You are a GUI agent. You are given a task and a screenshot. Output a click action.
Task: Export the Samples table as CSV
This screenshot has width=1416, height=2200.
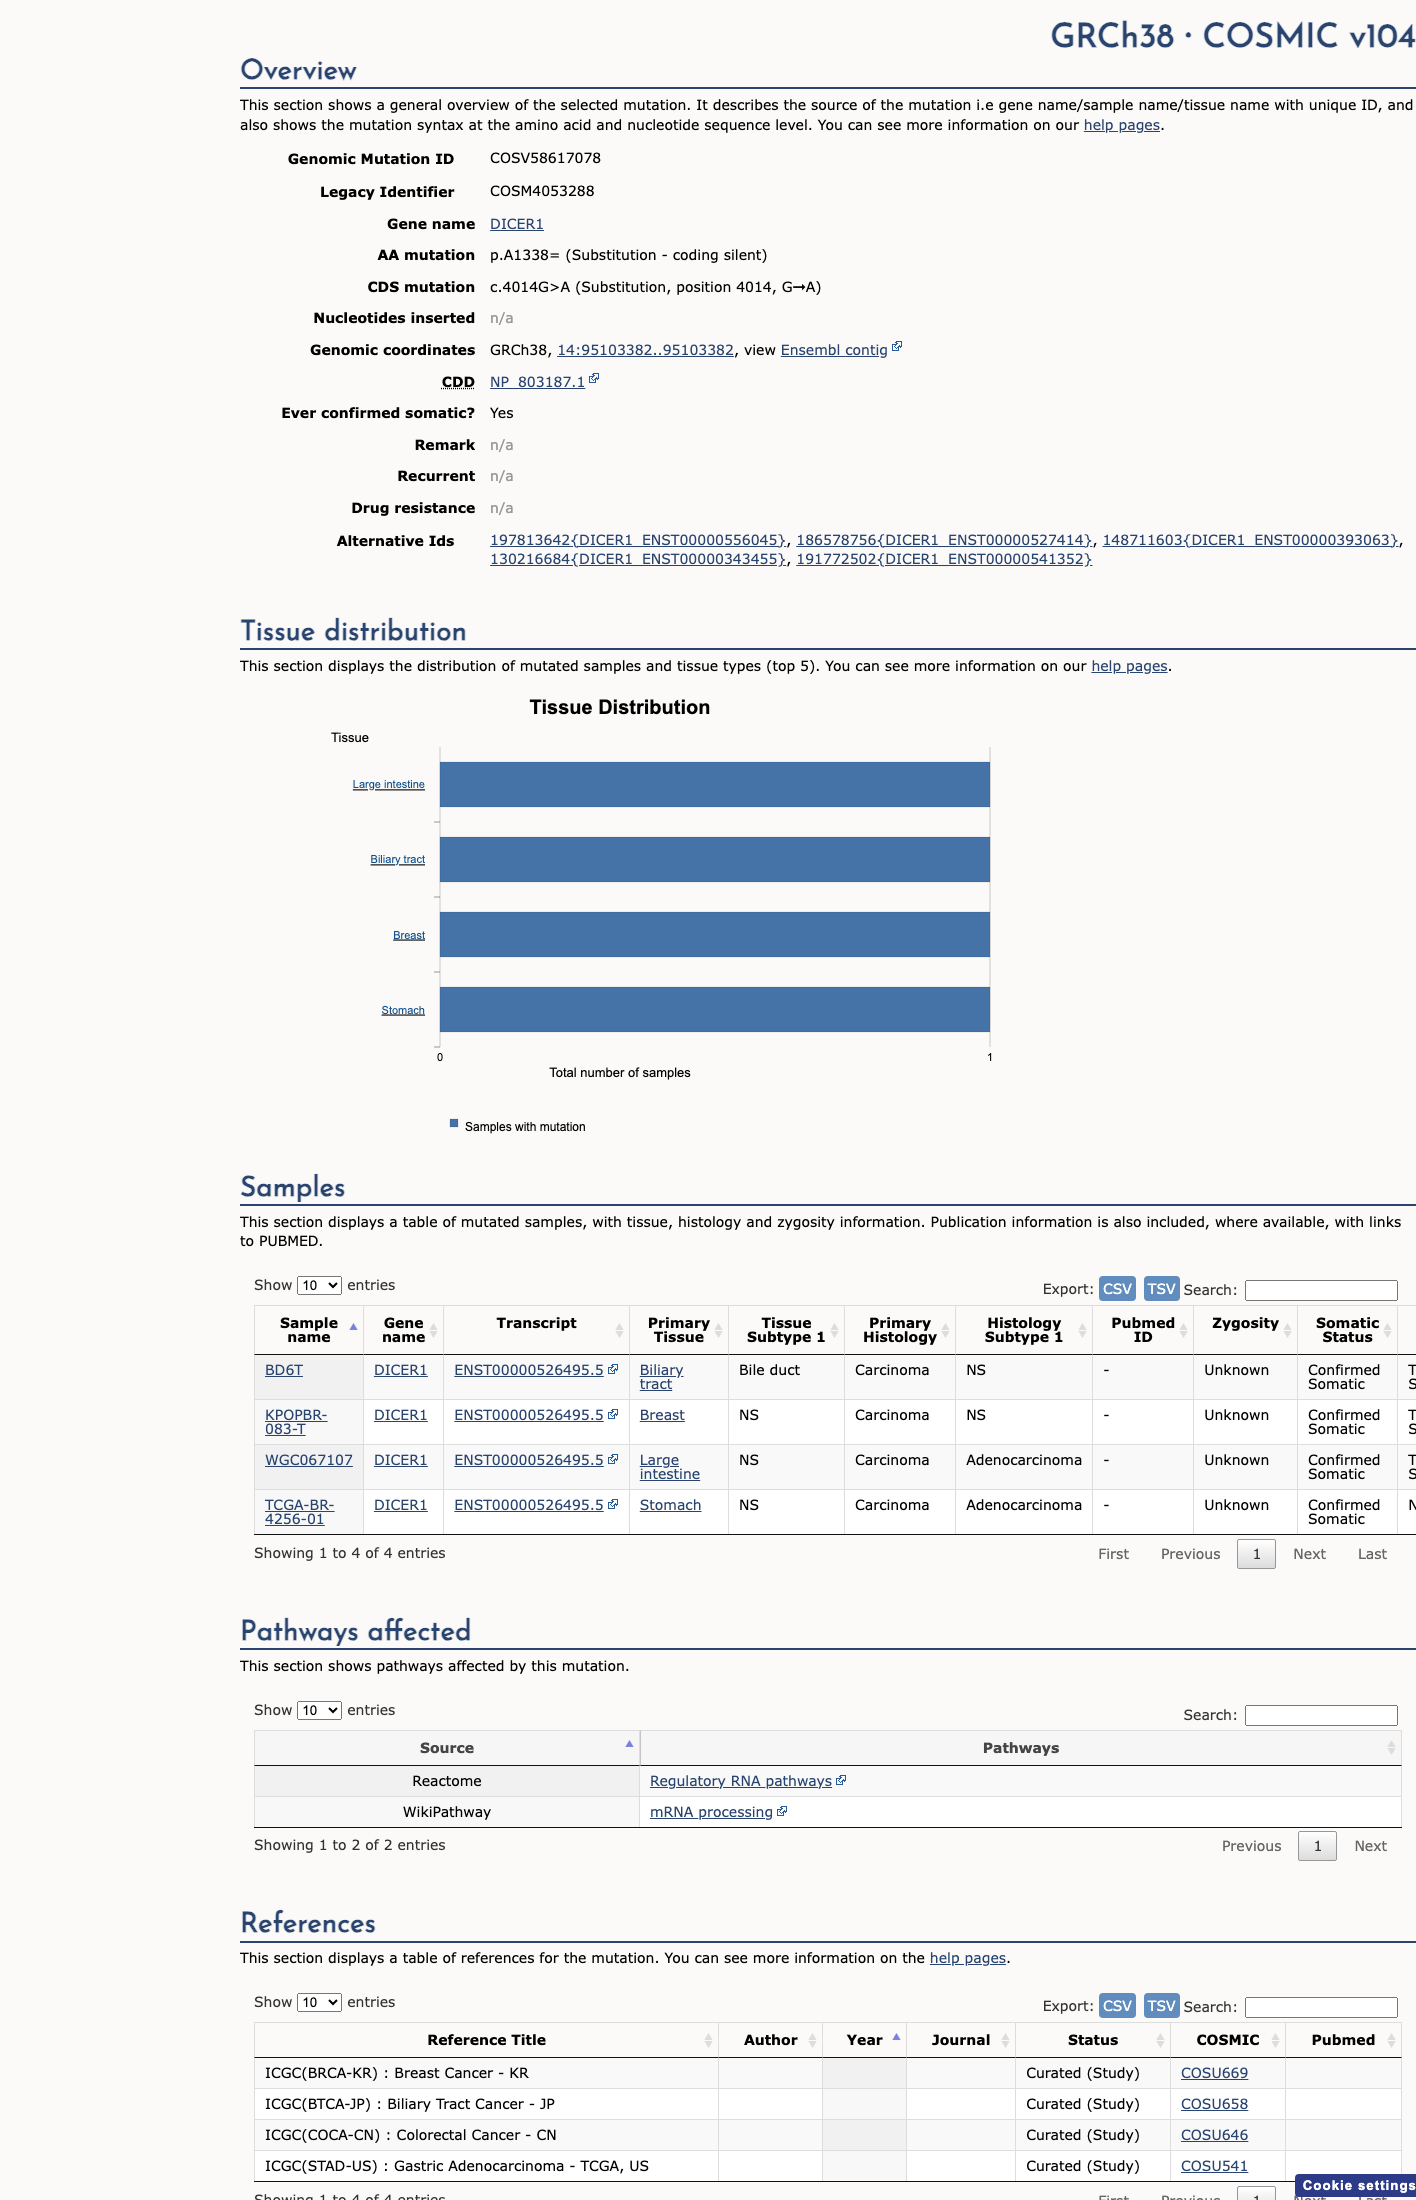click(1117, 1289)
